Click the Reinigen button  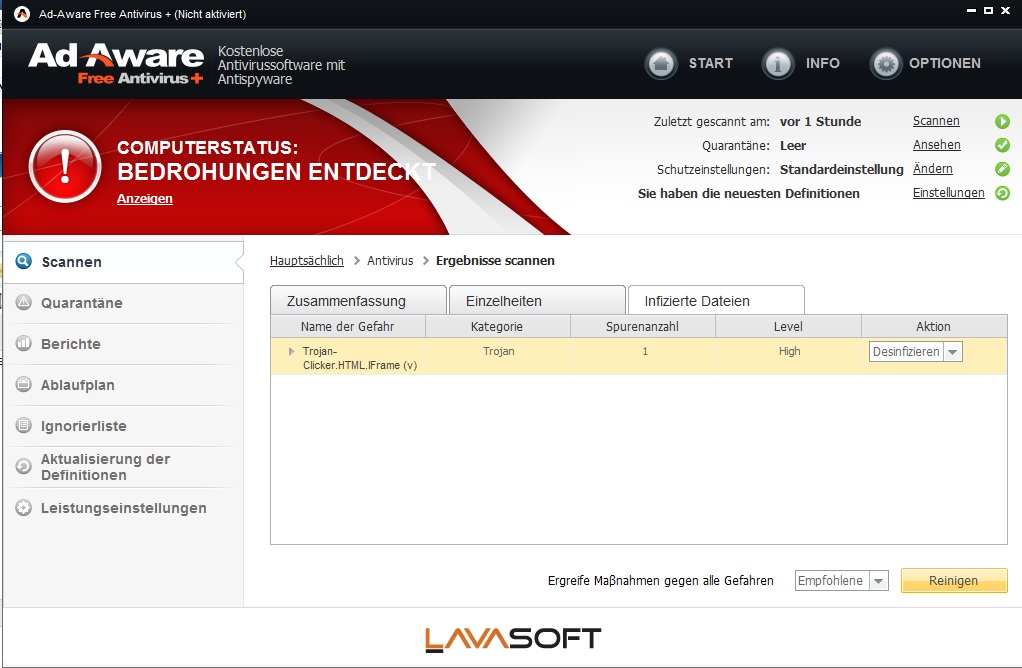tap(954, 581)
